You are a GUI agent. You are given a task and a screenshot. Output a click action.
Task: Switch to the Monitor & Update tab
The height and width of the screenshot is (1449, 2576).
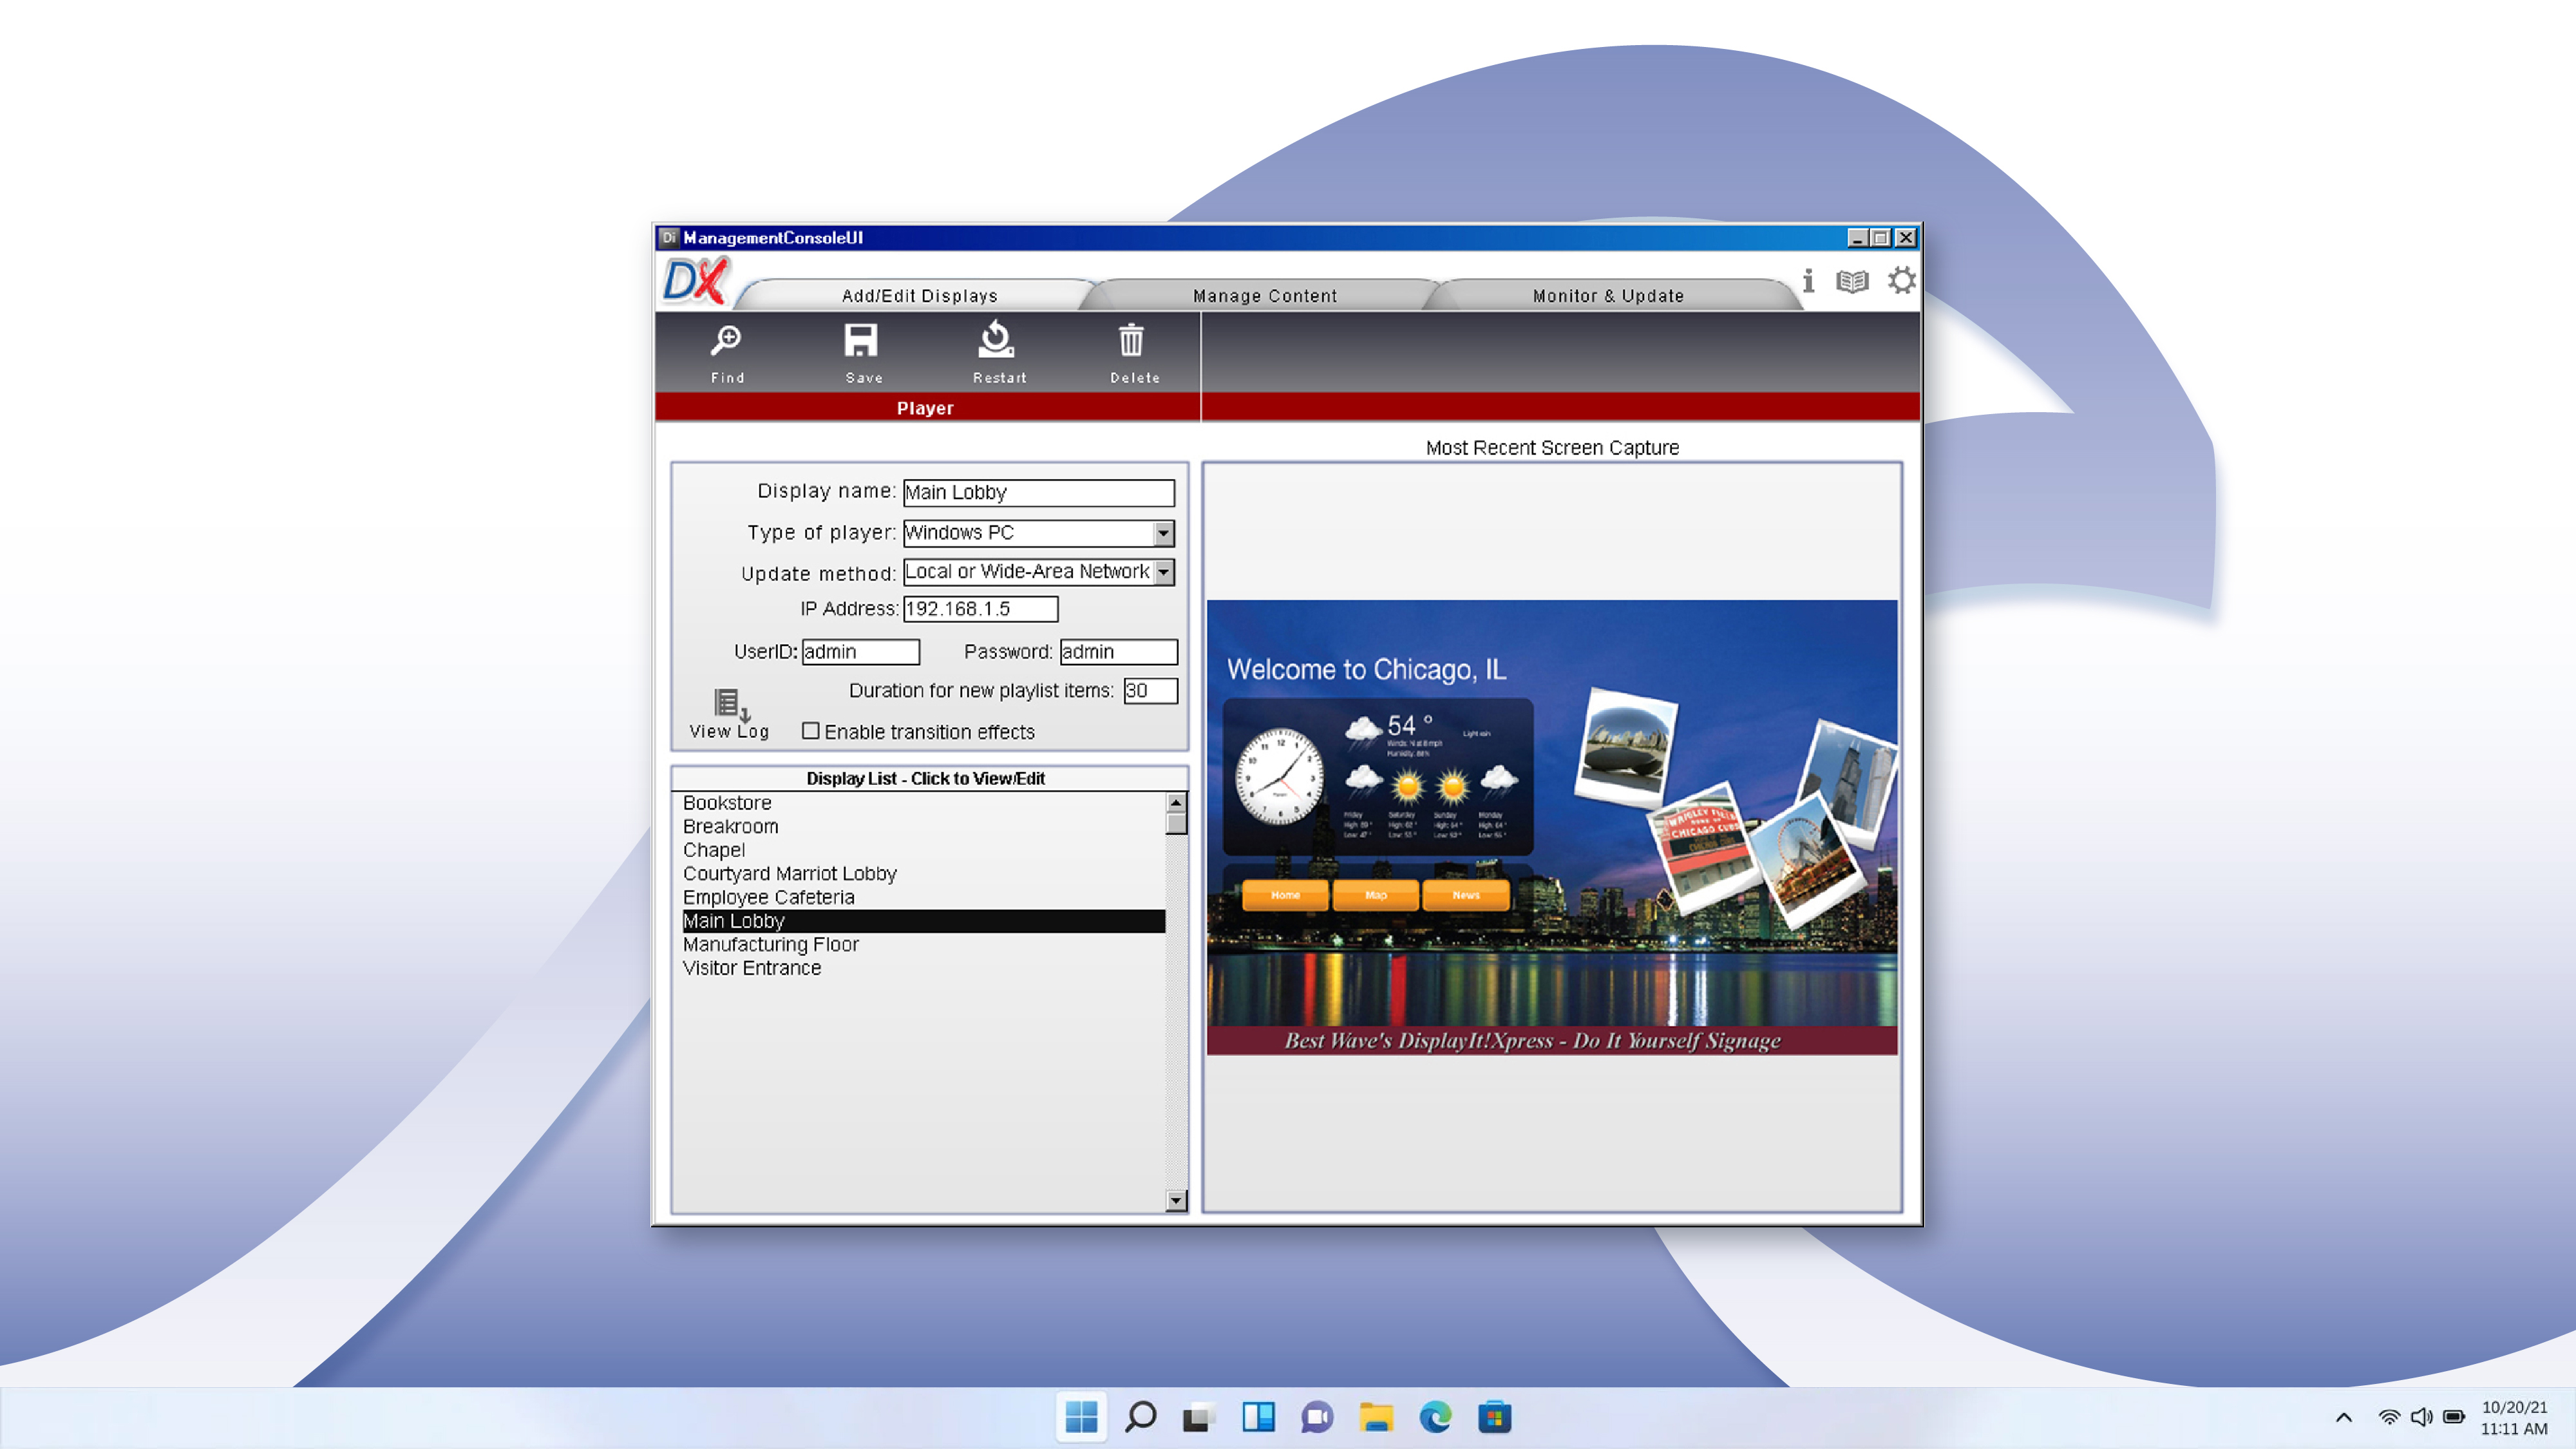pyautogui.click(x=1607, y=295)
